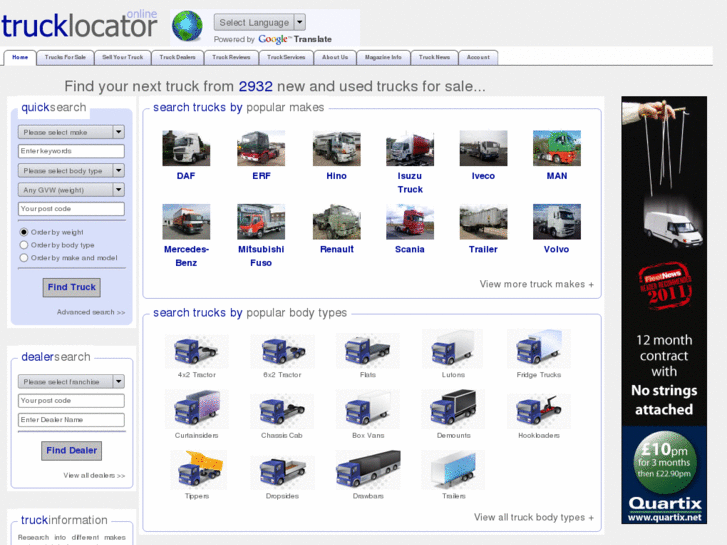
Task: Switch to Truck Reviews tab
Action: tap(231, 58)
